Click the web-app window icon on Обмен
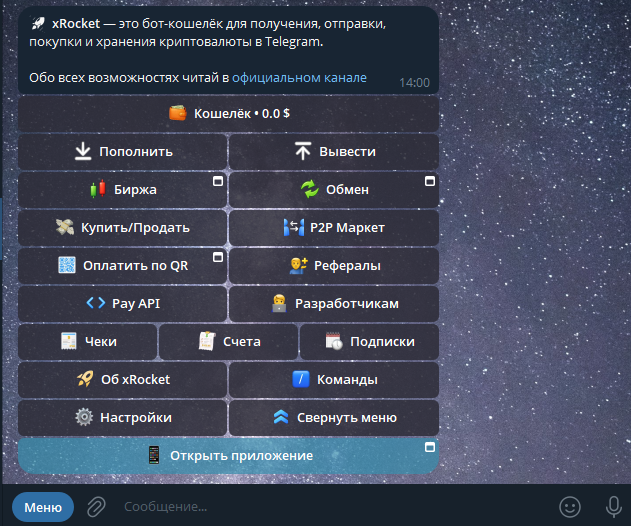The height and width of the screenshot is (526, 631). tap(430, 181)
